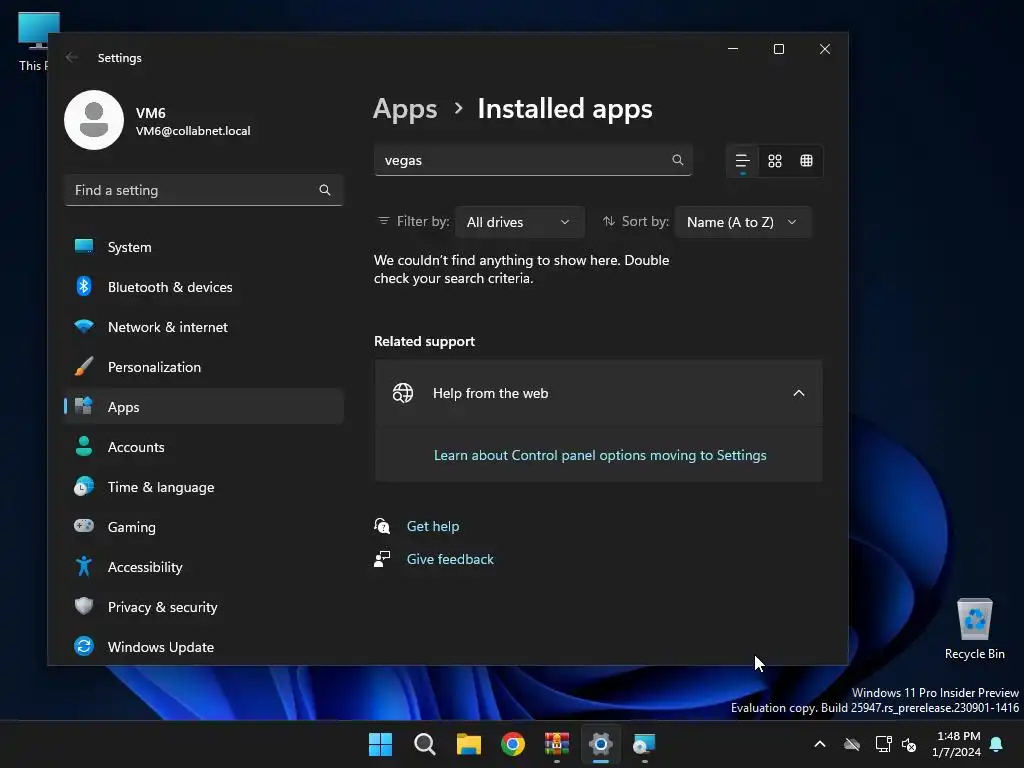Open network status tray icon

(883, 744)
